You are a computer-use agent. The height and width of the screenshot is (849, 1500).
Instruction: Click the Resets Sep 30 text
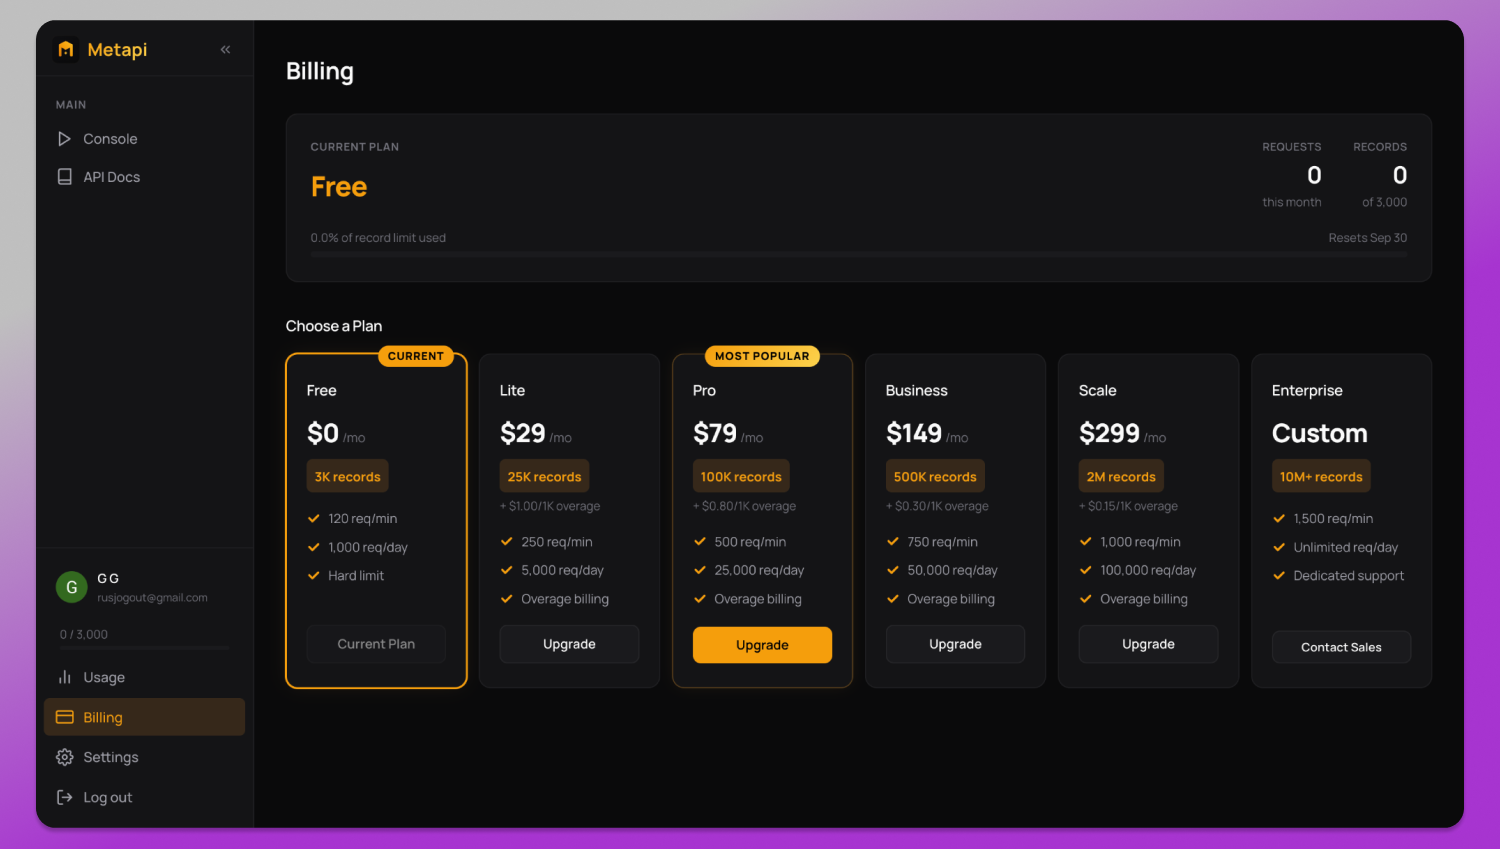click(x=1367, y=238)
